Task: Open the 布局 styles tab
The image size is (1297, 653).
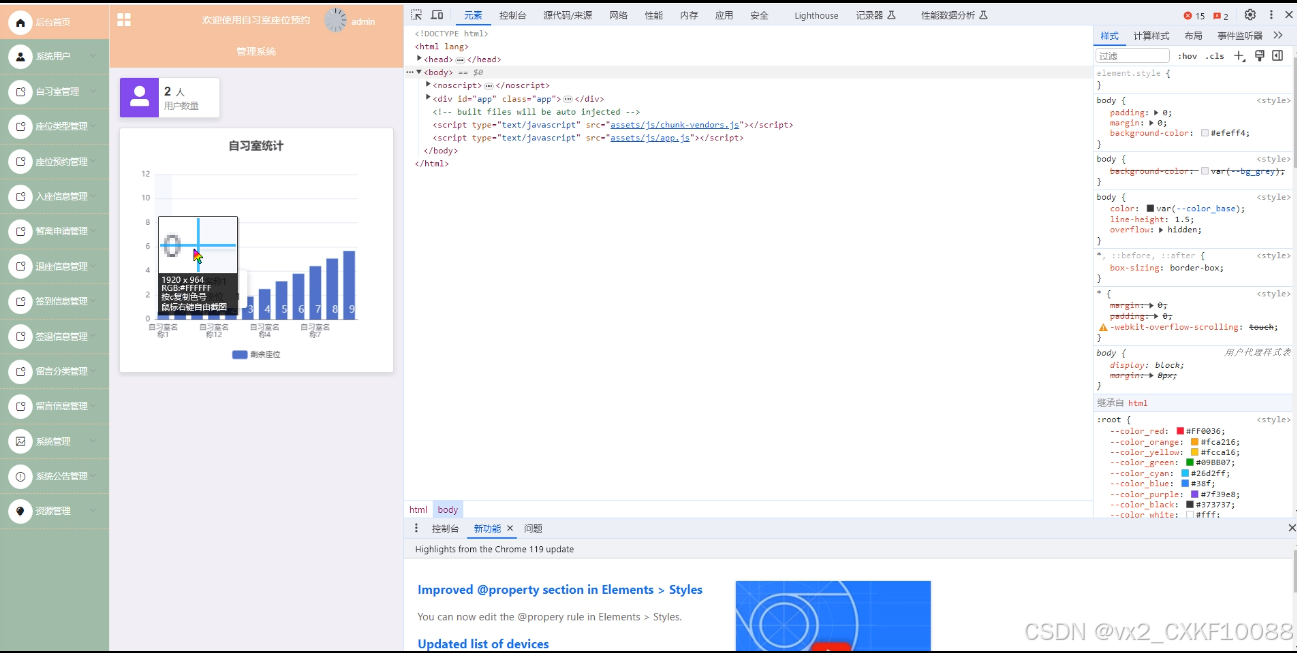Action: 1193,36
